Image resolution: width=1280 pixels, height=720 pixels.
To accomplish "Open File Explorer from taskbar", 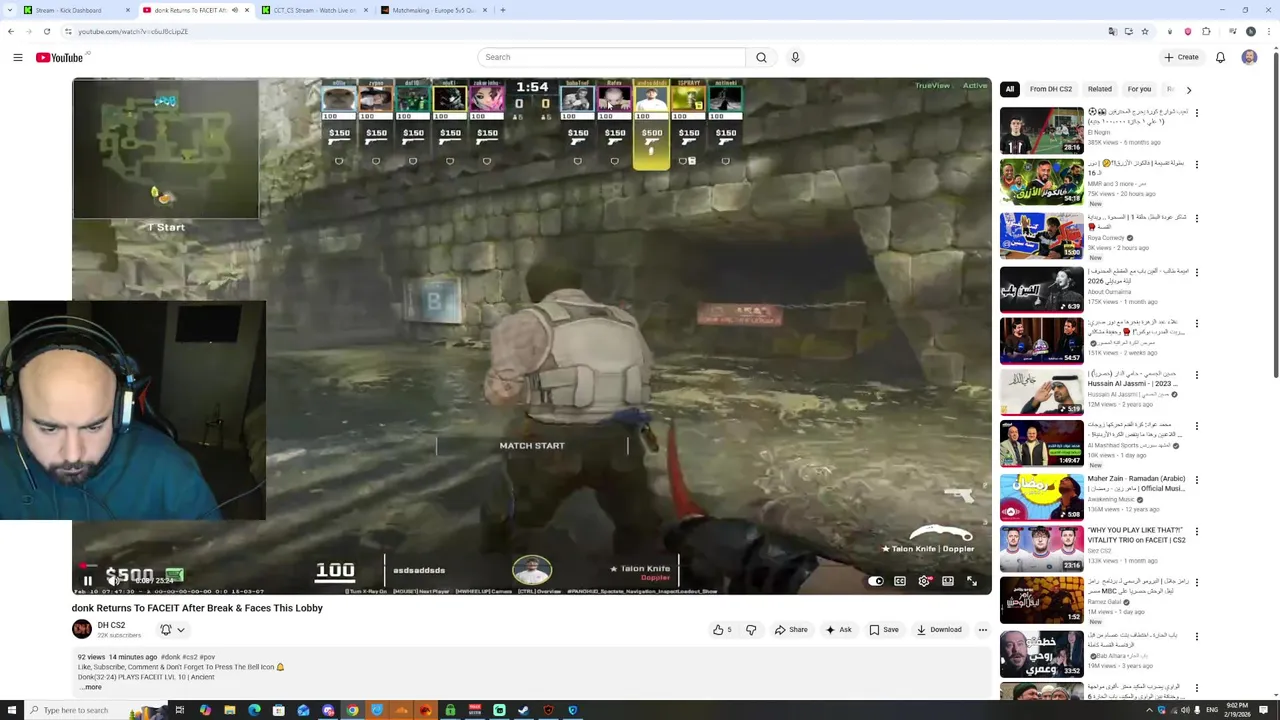I will [229, 710].
